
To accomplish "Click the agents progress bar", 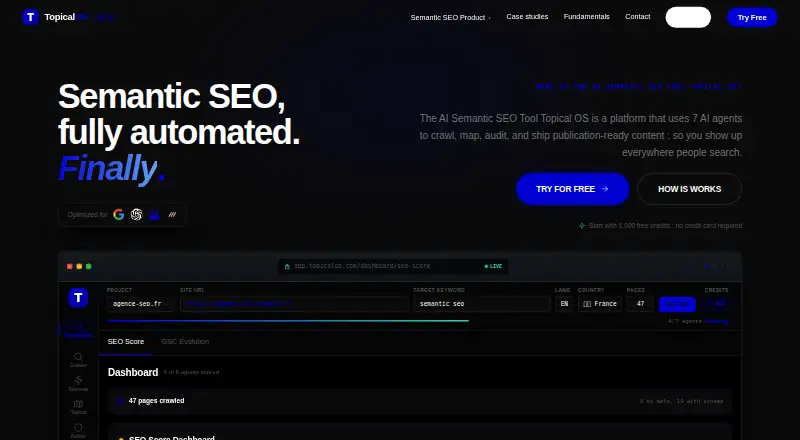I will click(x=288, y=321).
